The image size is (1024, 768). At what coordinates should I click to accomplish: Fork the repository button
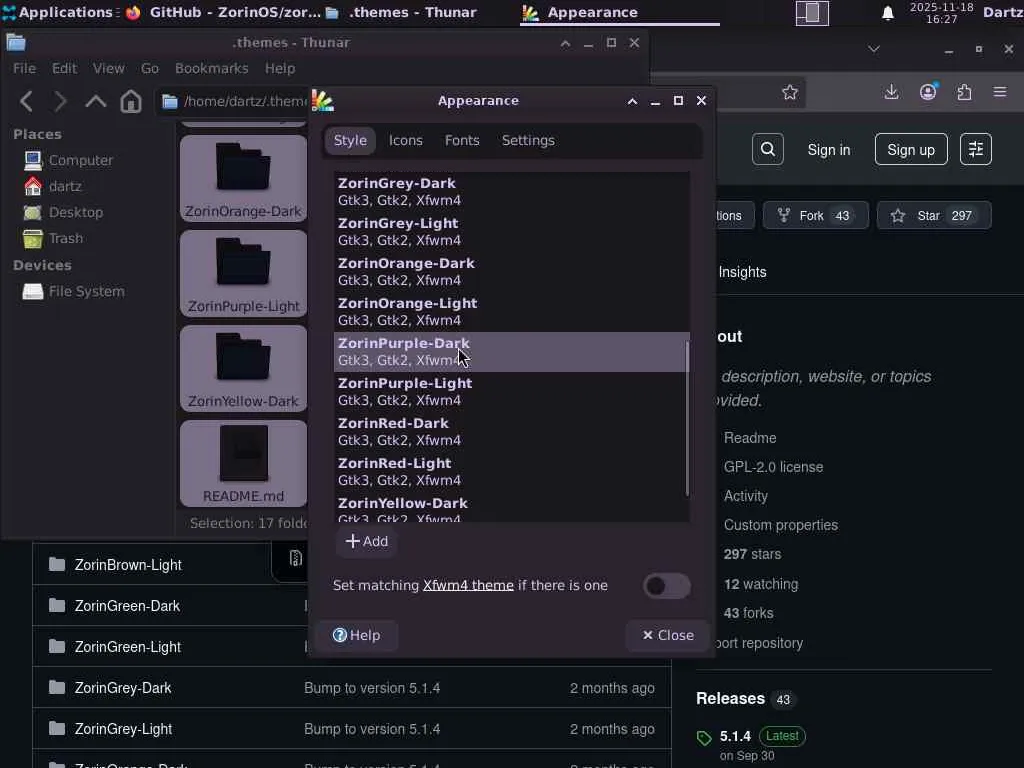[816, 216]
